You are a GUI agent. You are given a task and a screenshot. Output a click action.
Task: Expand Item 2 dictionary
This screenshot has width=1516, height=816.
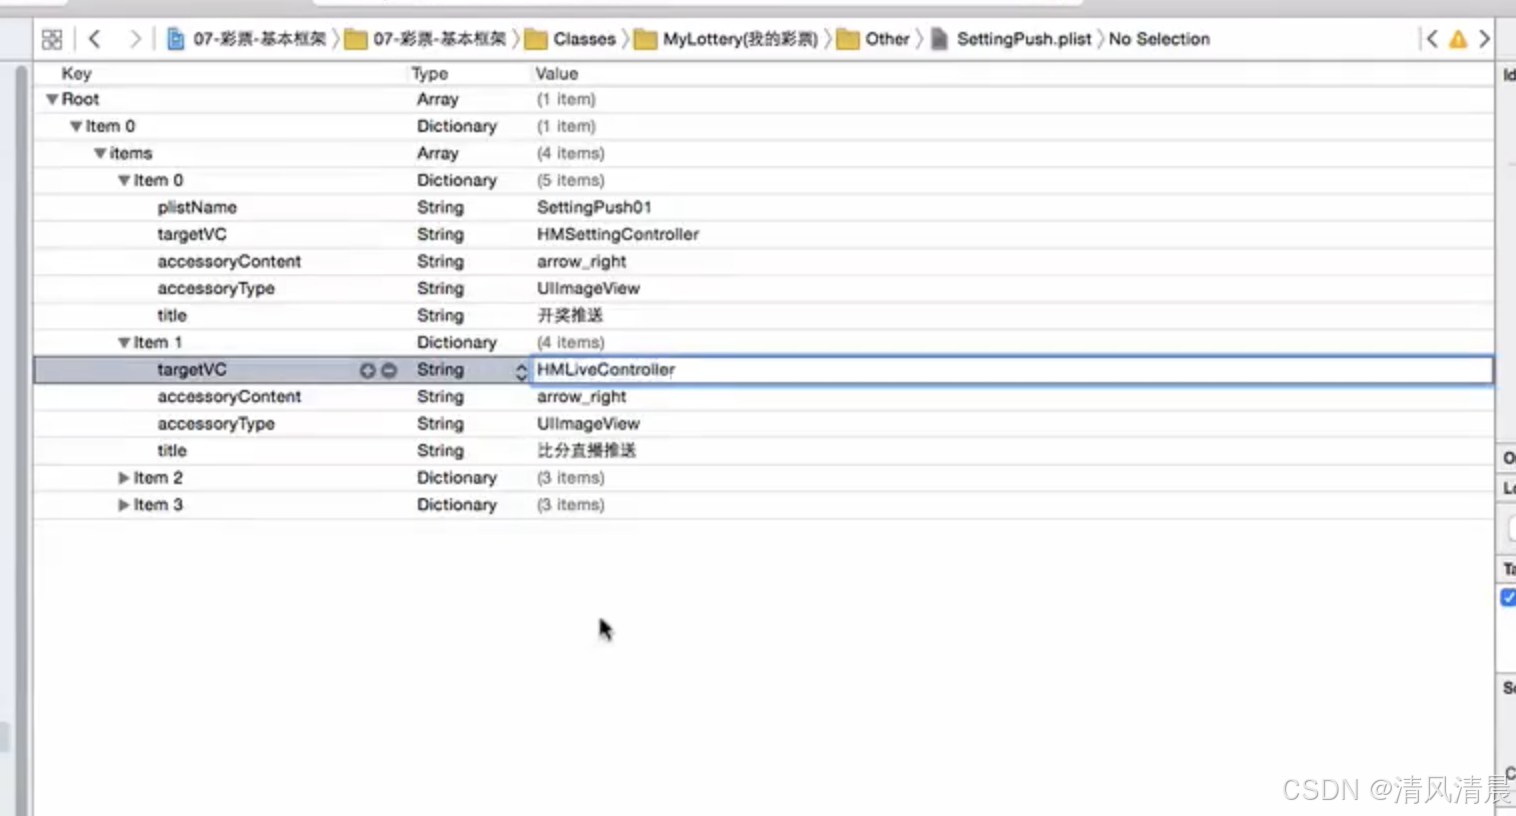[x=124, y=478]
